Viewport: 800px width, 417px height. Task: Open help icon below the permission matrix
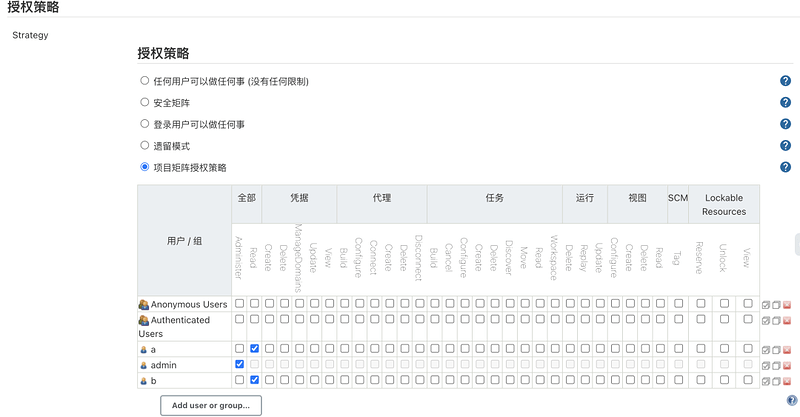(x=792, y=401)
